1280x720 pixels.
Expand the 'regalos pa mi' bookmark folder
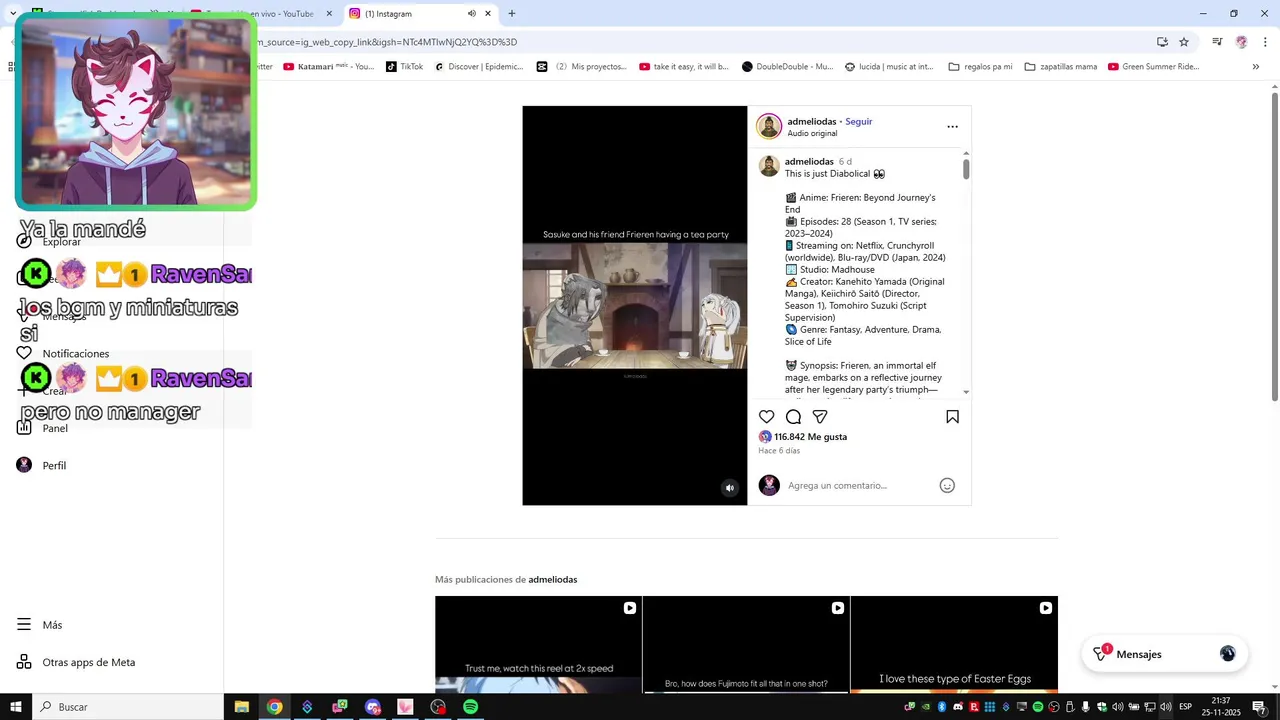pyautogui.click(x=980, y=67)
